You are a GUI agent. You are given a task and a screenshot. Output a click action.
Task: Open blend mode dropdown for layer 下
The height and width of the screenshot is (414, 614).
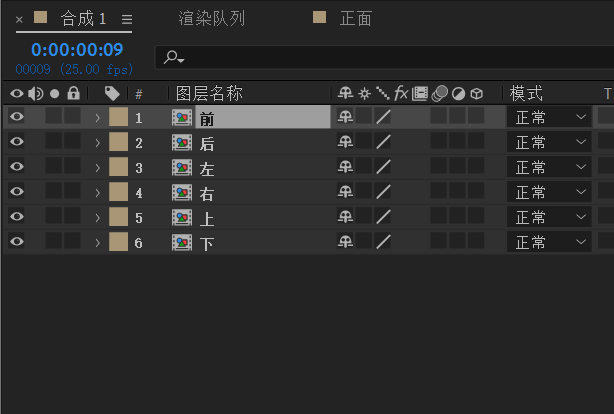click(551, 242)
